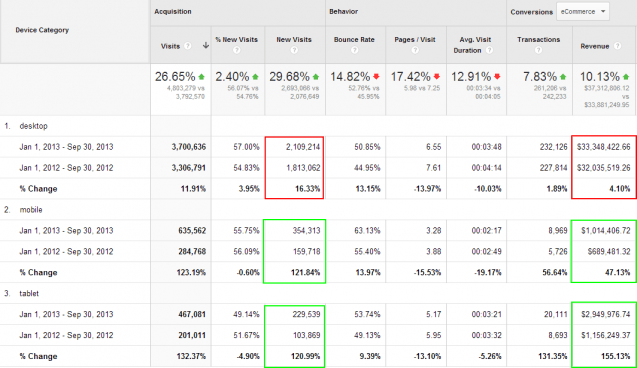637x368 pixels.
Task: Click the Avg. Visit Duration header
Action: click(471, 45)
